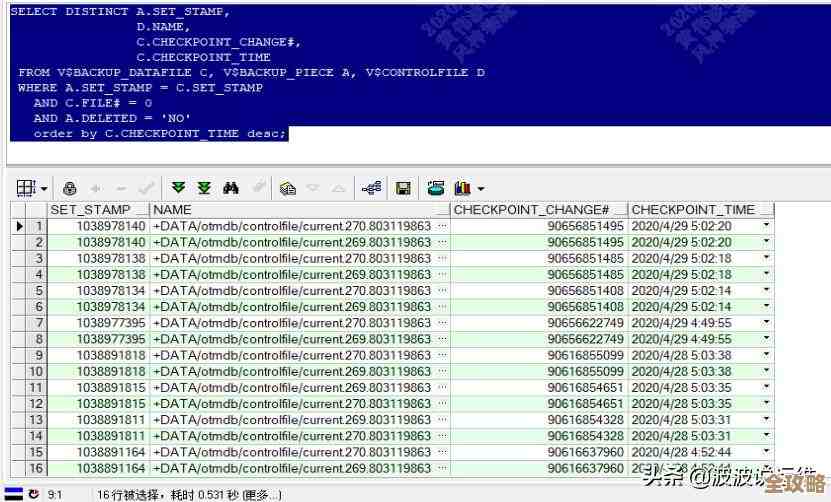Expand the dropdown arrow beside chart icon
This screenshot has width=831, height=502.
click(x=481, y=189)
